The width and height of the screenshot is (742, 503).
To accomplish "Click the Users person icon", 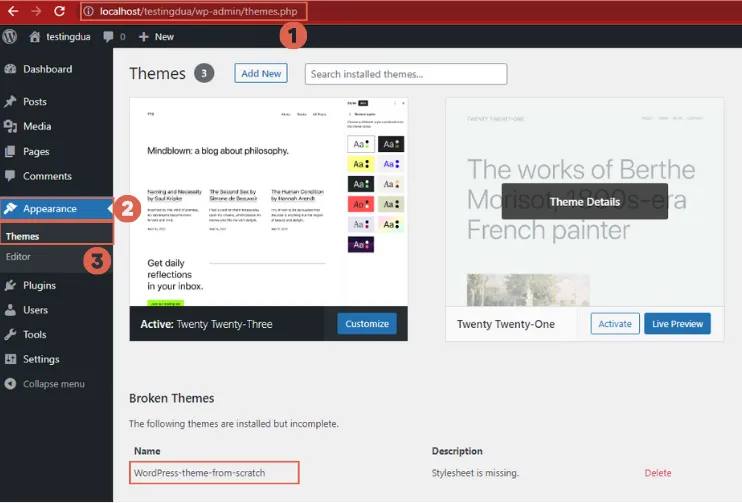I will (x=10, y=310).
